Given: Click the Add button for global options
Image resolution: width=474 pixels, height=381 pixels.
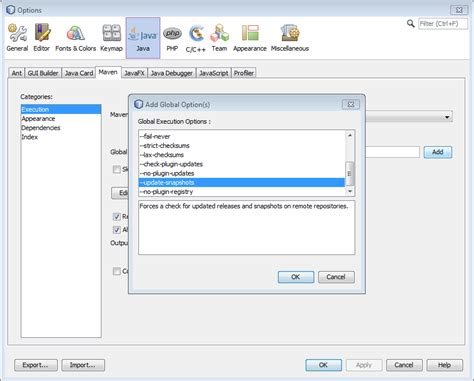Looking at the screenshot, I should (438, 152).
